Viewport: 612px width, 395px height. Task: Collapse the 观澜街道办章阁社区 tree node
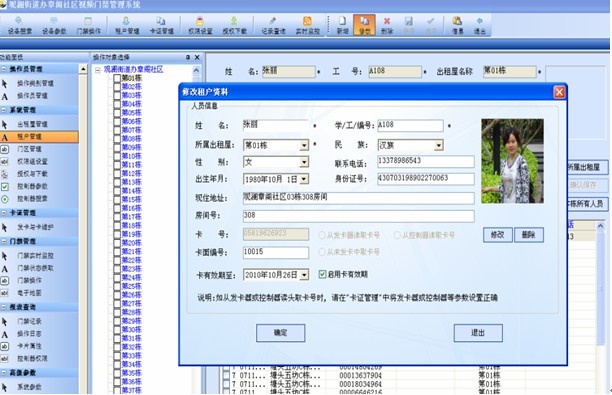98,70
